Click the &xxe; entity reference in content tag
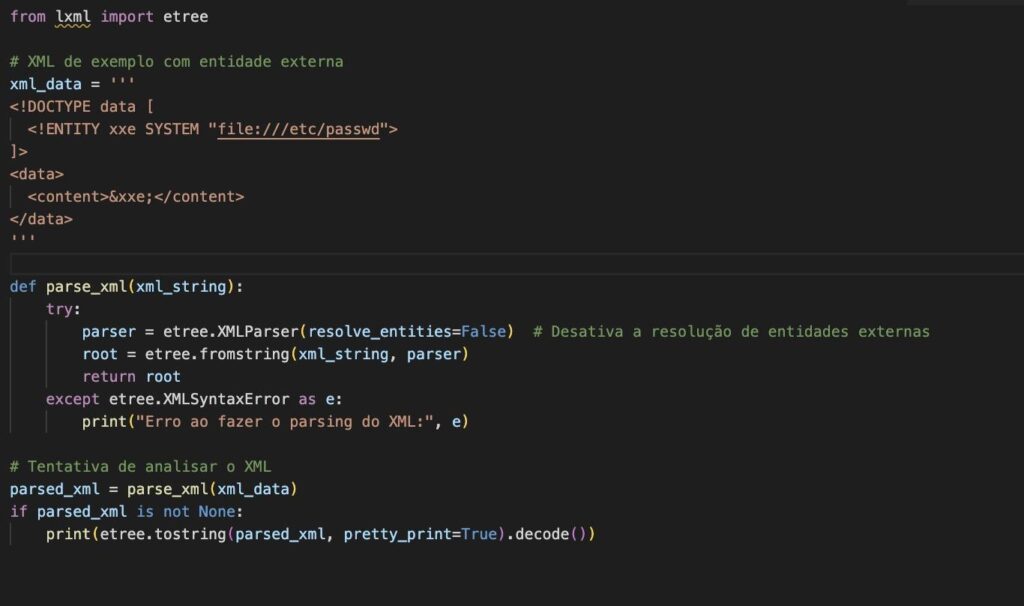 pyautogui.click(x=131, y=196)
